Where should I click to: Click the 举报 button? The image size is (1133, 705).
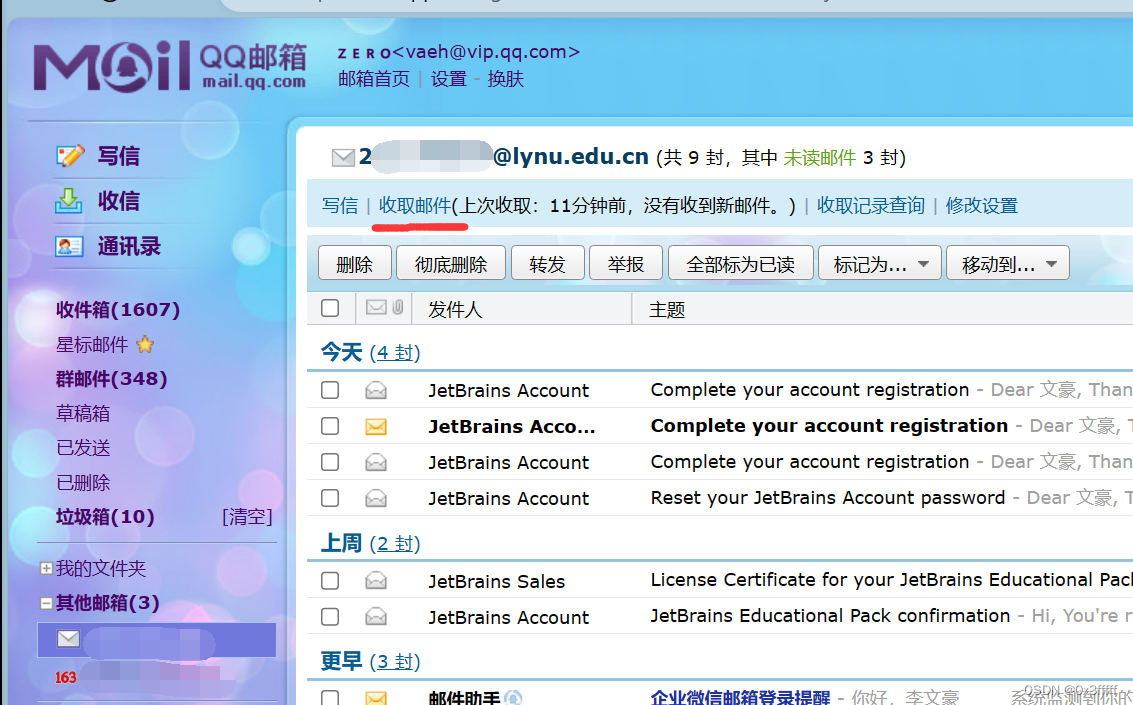(x=626, y=264)
